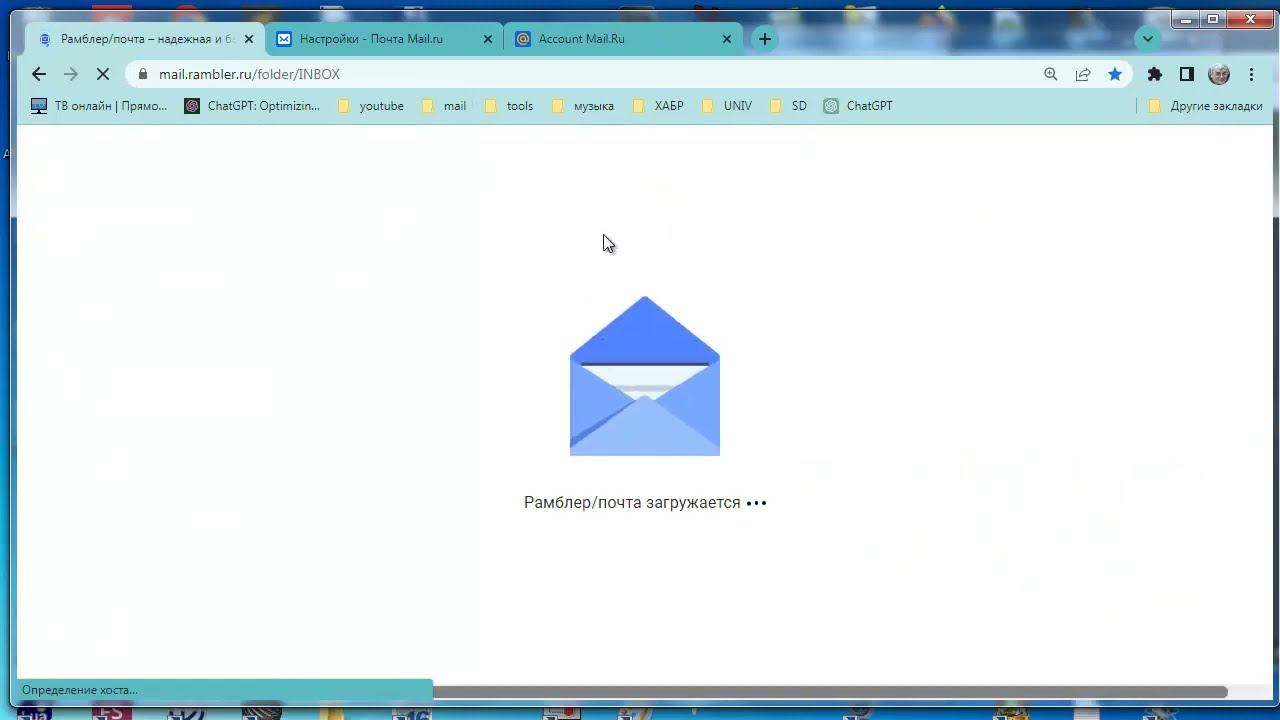Switch to Рамблер/почта tab

tap(144, 39)
